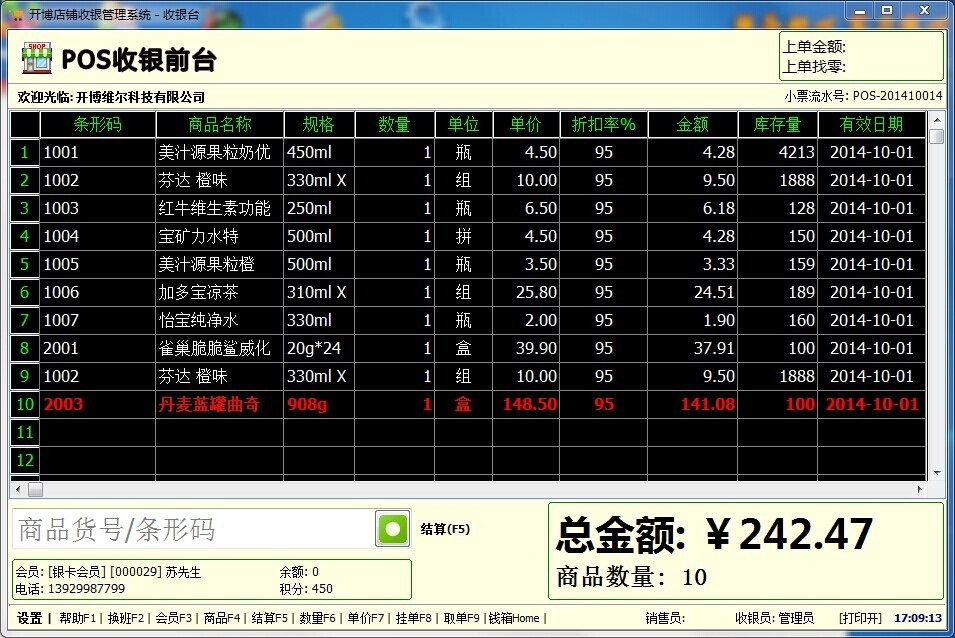Open the cash drawer via 钱箱Home
This screenshot has height=638, width=955.
(514, 618)
